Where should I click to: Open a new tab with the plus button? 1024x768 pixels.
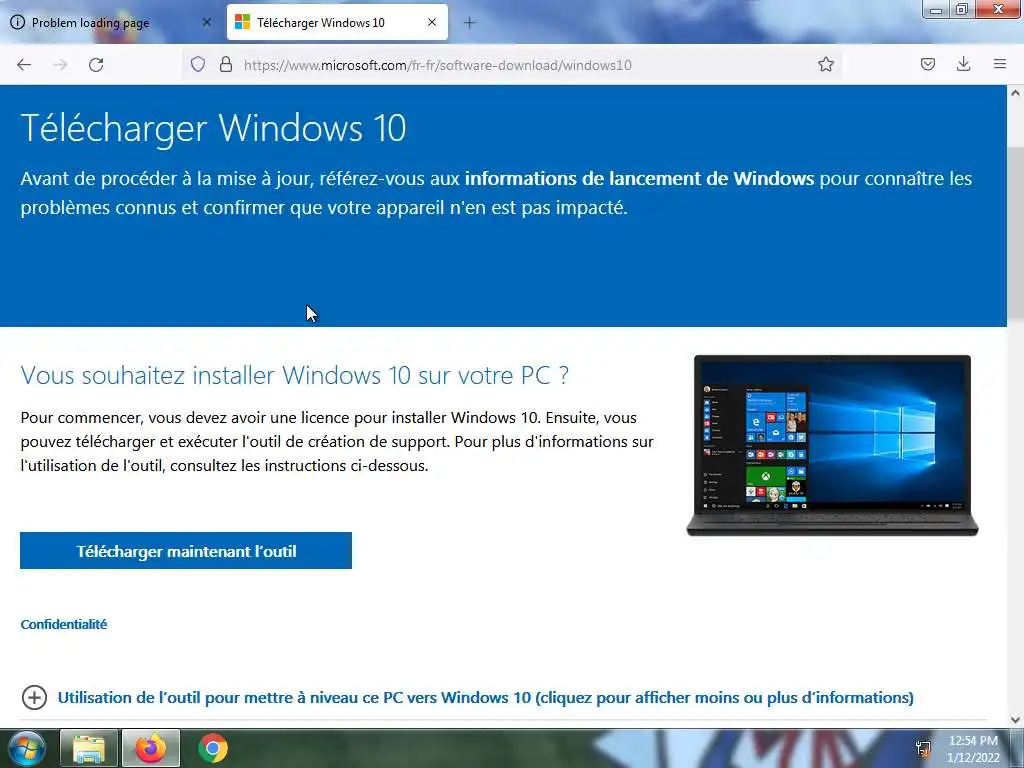point(469,23)
